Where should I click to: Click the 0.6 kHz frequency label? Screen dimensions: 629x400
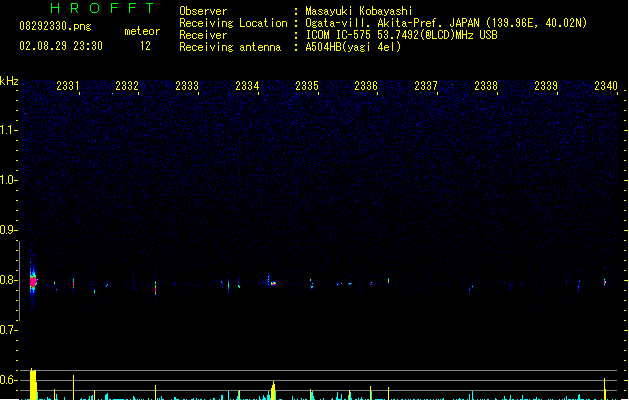(8, 380)
